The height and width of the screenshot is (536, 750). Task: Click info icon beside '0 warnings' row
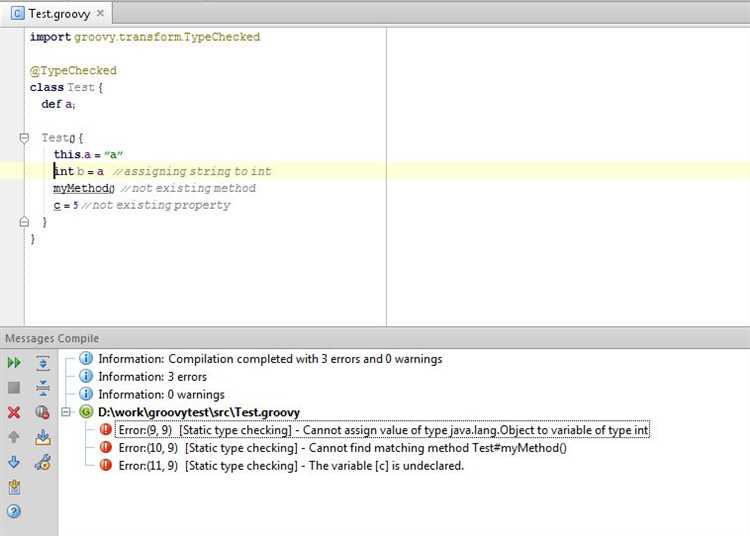click(86, 394)
